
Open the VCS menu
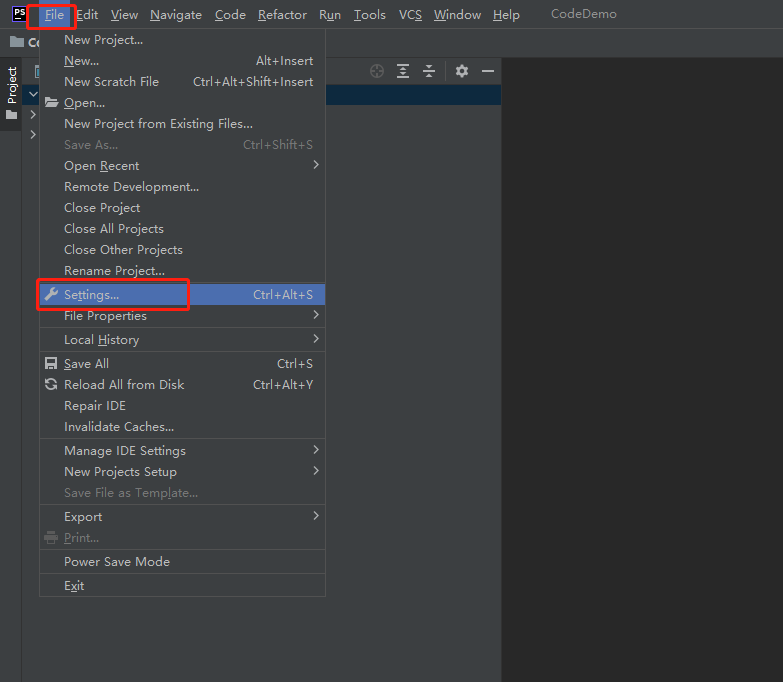tap(410, 15)
